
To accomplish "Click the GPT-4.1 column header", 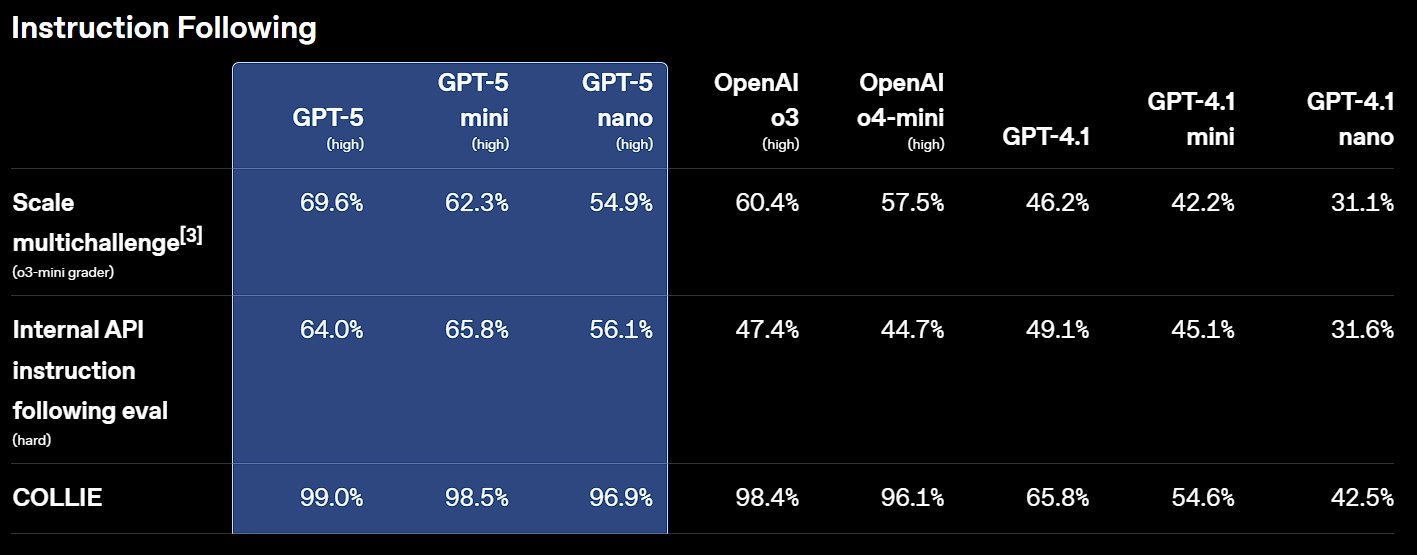I will pyautogui.click(x=1046, y=137).
